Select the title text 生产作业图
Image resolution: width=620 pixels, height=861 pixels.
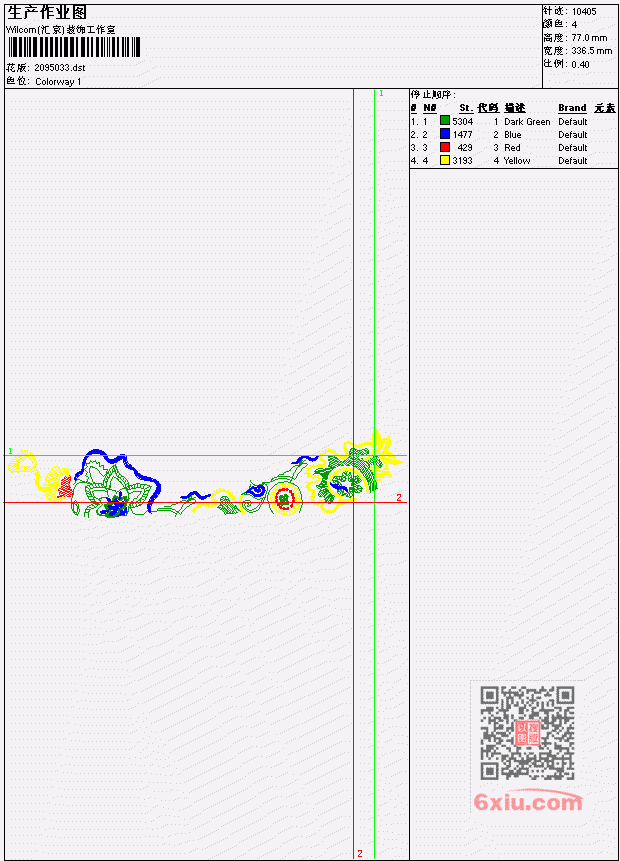(47, 12)
